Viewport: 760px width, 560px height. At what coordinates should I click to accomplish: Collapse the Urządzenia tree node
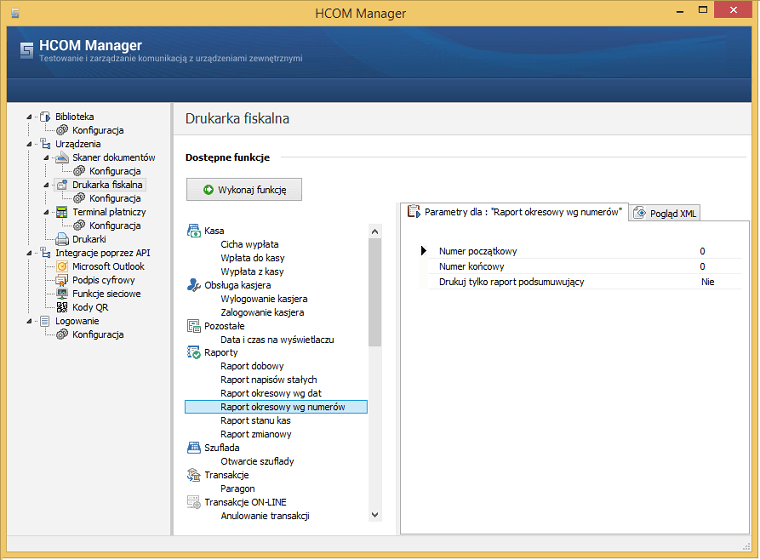pyautogui.click(x=30, y=144)
